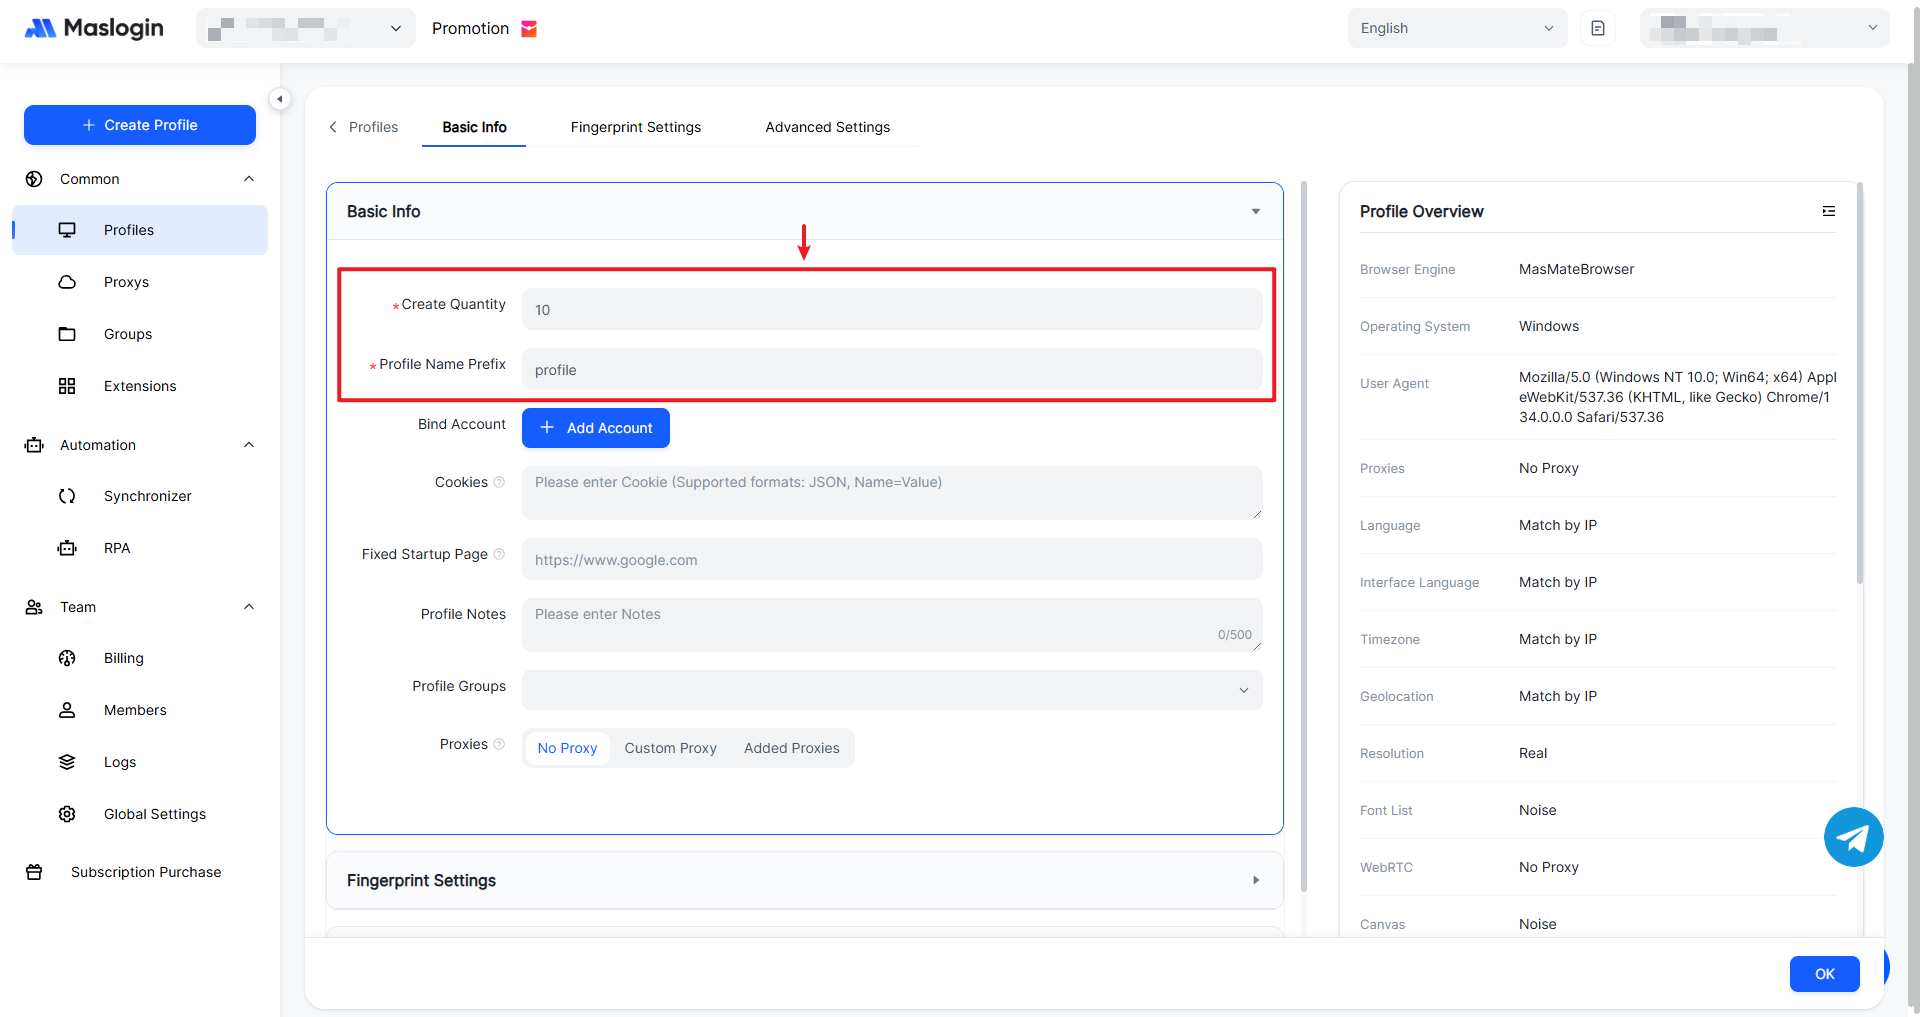Click the Promotion envelope icon

pyautogui.click(x=529, y=29)
